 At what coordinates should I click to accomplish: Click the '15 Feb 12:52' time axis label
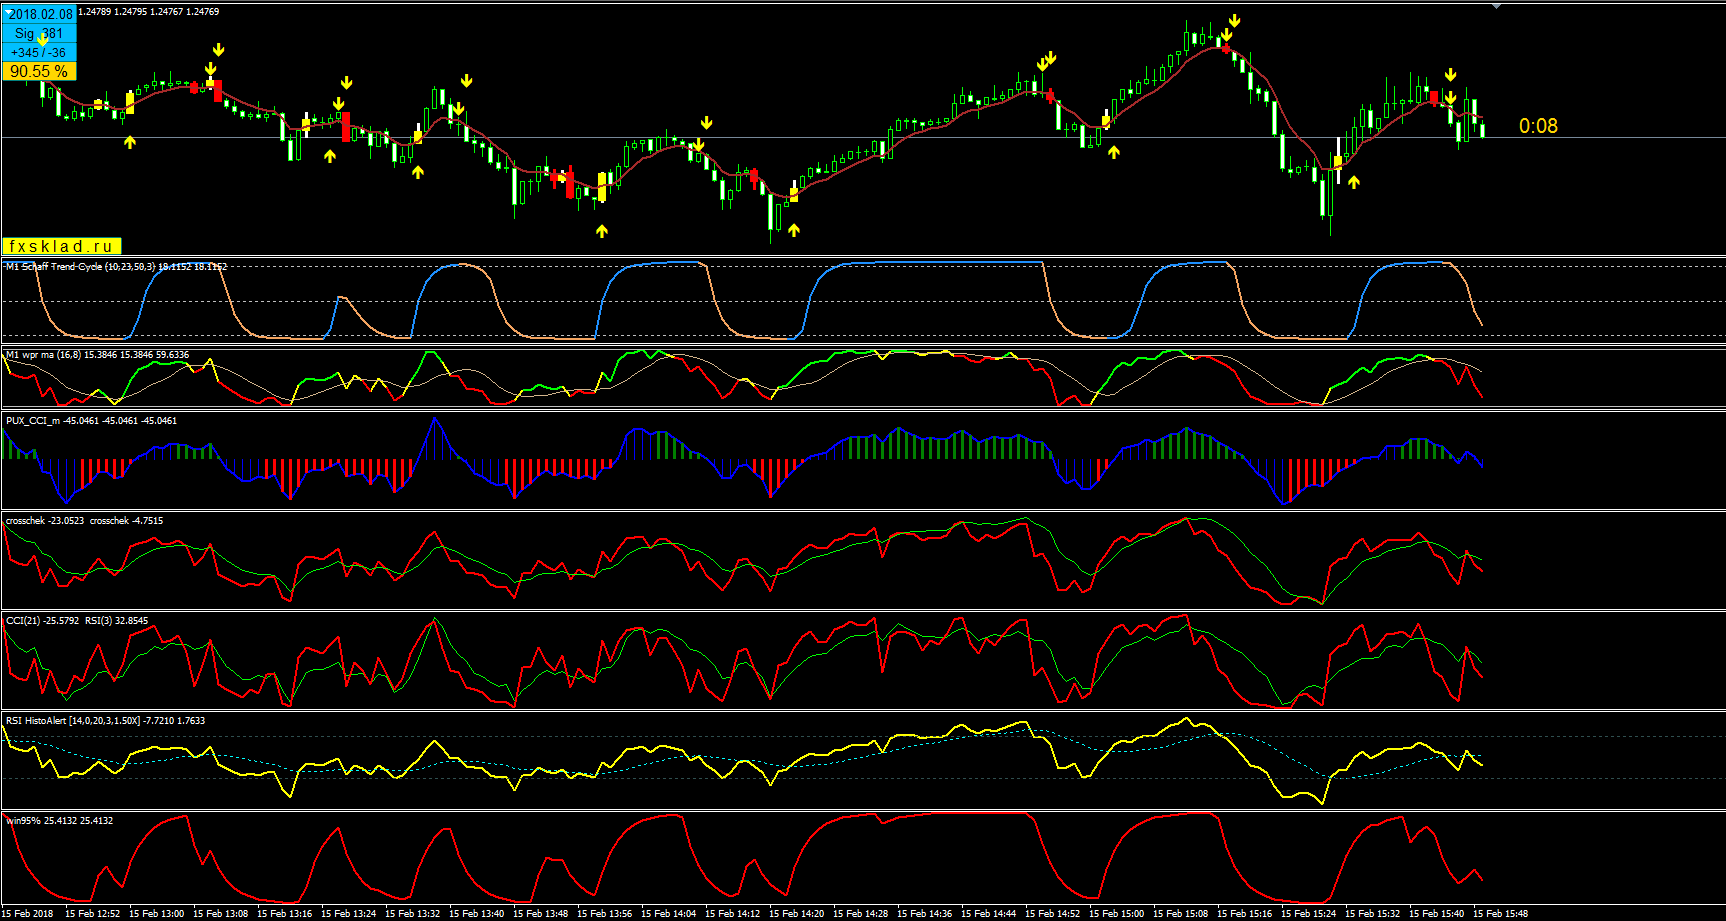(x=92, y=914)
